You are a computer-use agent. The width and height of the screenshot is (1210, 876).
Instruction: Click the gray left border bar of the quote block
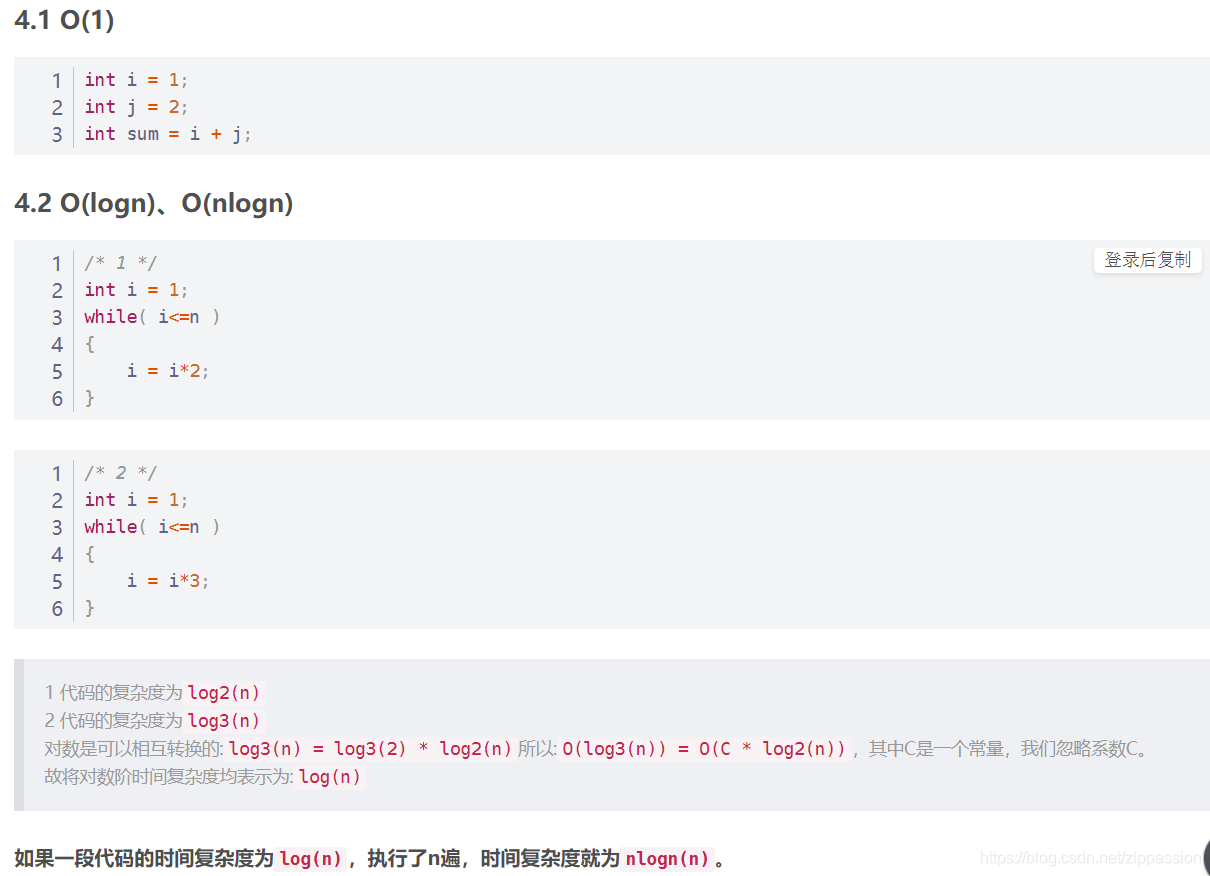(18, 735)
